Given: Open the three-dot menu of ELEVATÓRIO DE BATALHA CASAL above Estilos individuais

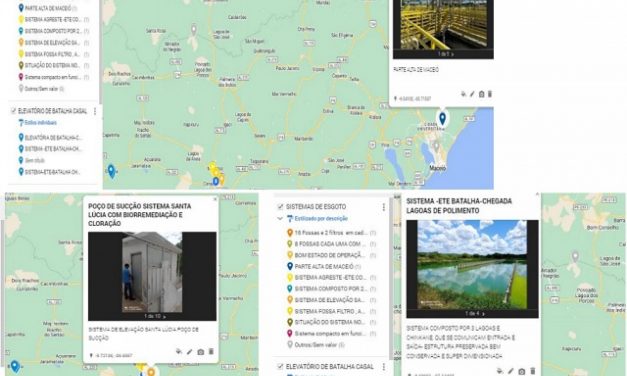Looking at the screenshot, I should tap(95, 111).
